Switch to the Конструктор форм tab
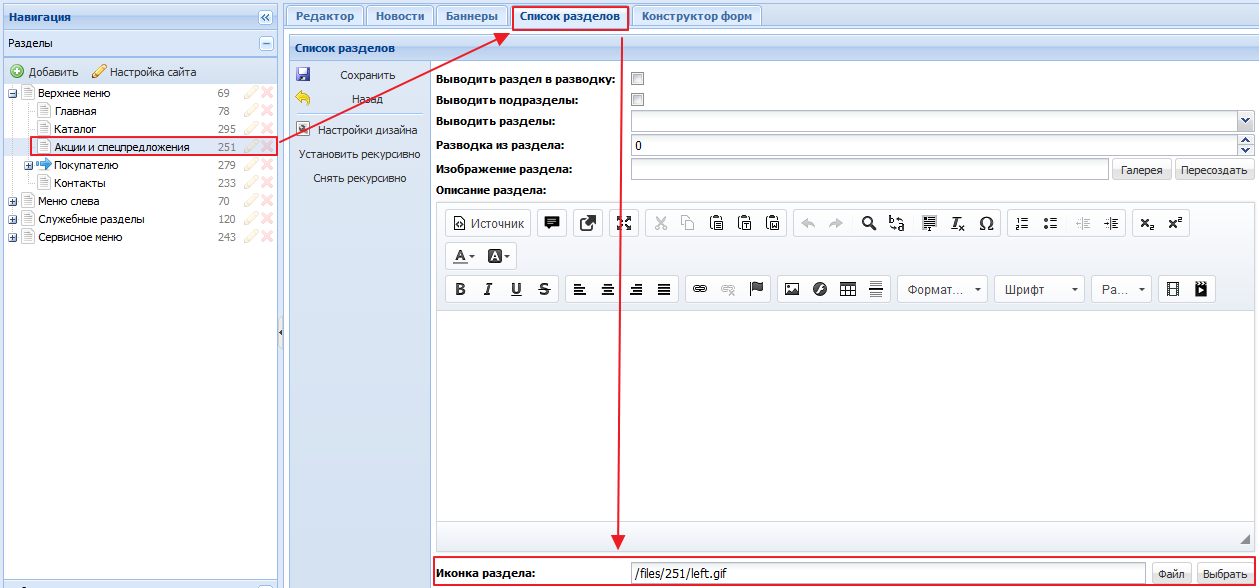Viewport: 1259px width, 588px height. point(697,16)
